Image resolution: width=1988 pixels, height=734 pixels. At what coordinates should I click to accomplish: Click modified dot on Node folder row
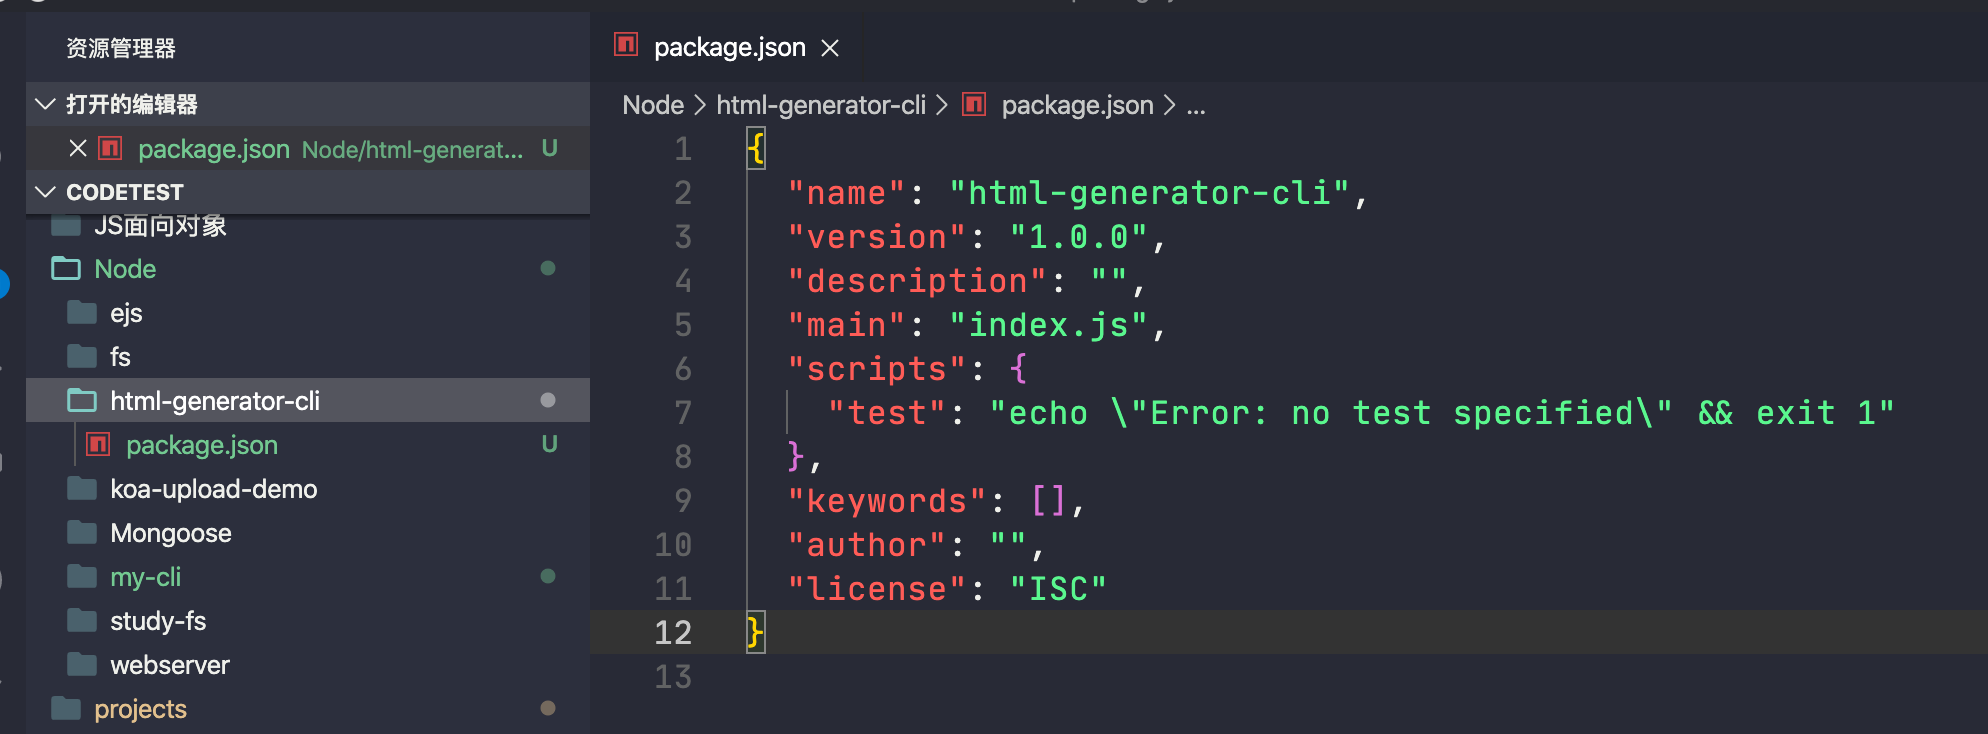pyautogui.click(x=548, y=268)
